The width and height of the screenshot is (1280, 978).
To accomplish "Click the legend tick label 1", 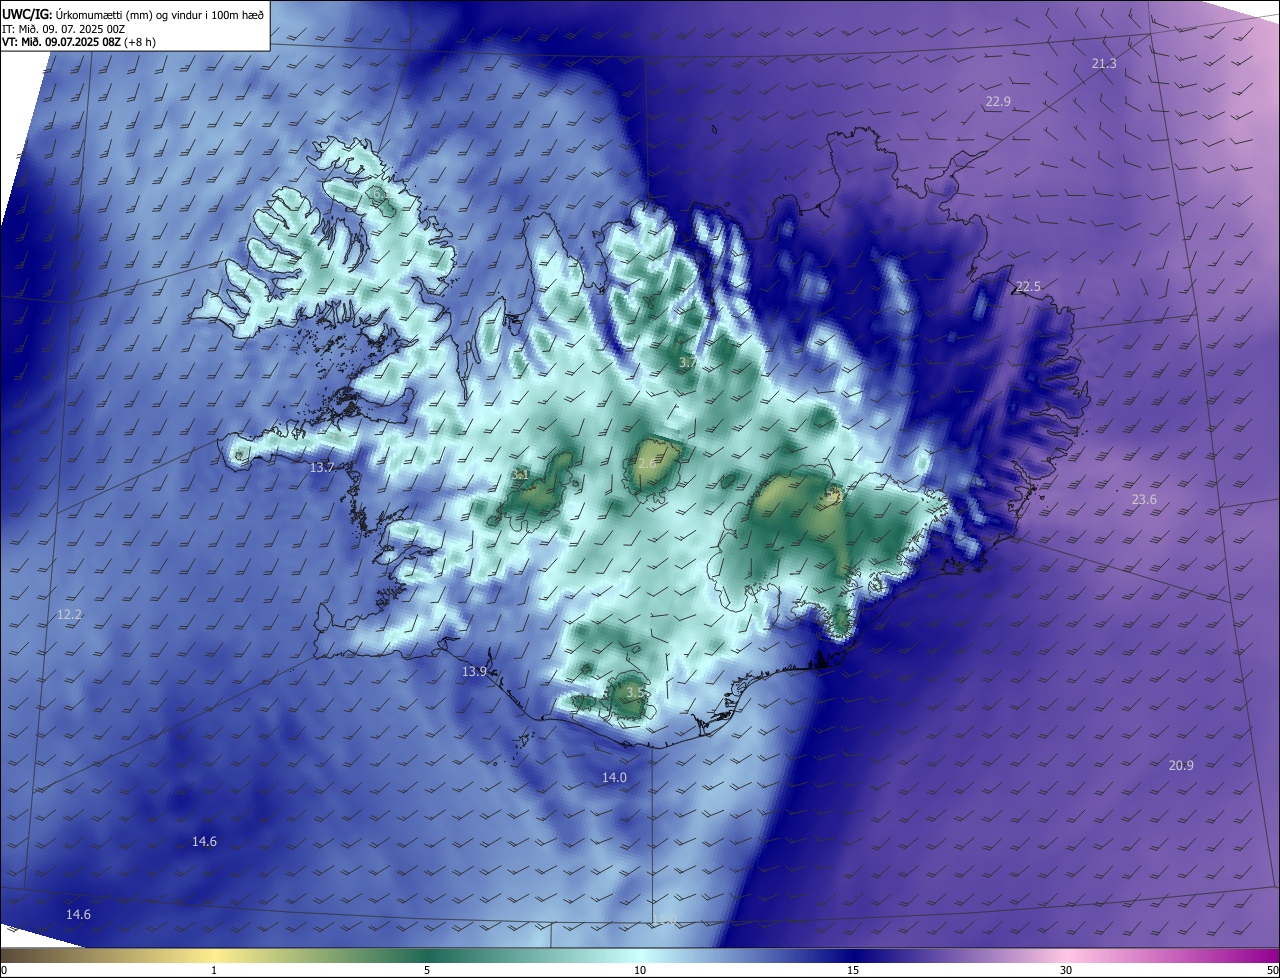I will click(214, 971).
